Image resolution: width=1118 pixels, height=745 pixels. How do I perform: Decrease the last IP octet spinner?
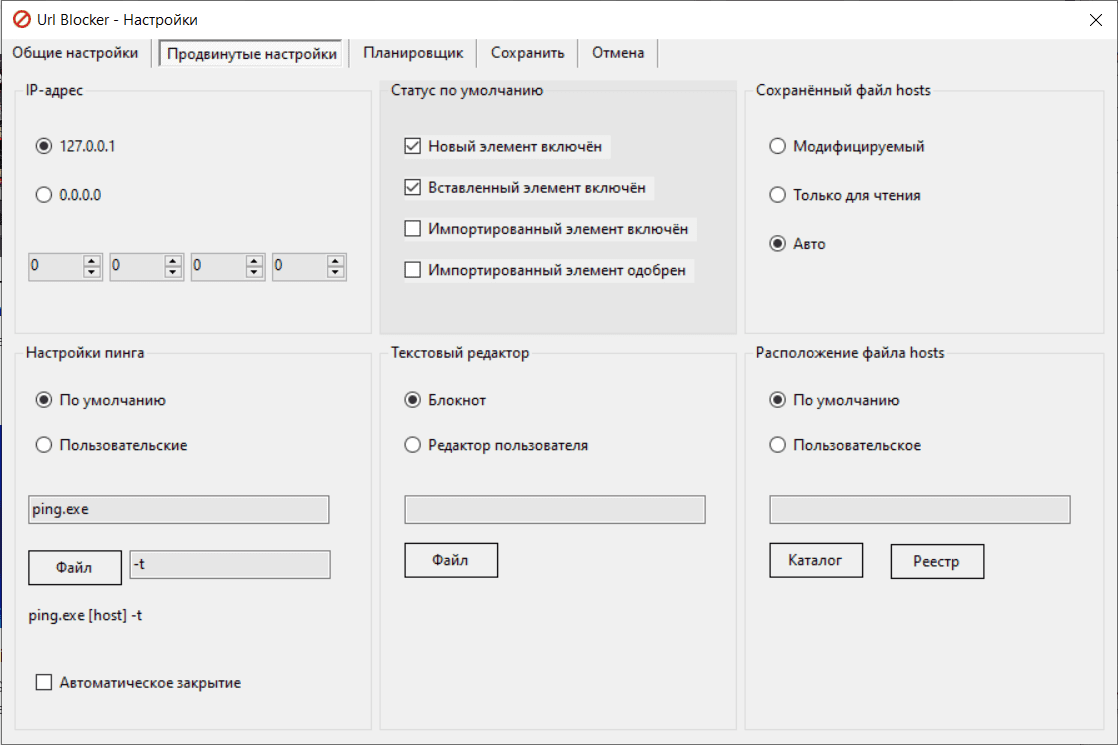337,272
